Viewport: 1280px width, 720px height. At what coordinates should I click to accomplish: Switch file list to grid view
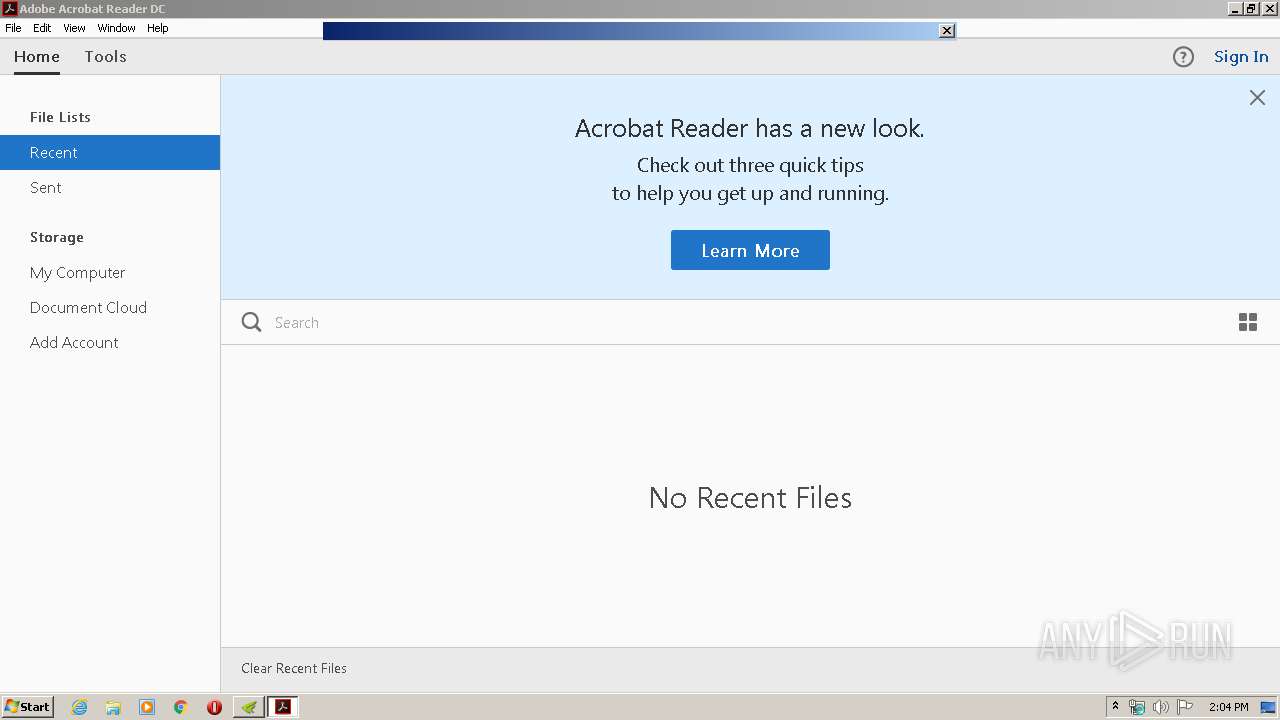(x=1248, y=322)
